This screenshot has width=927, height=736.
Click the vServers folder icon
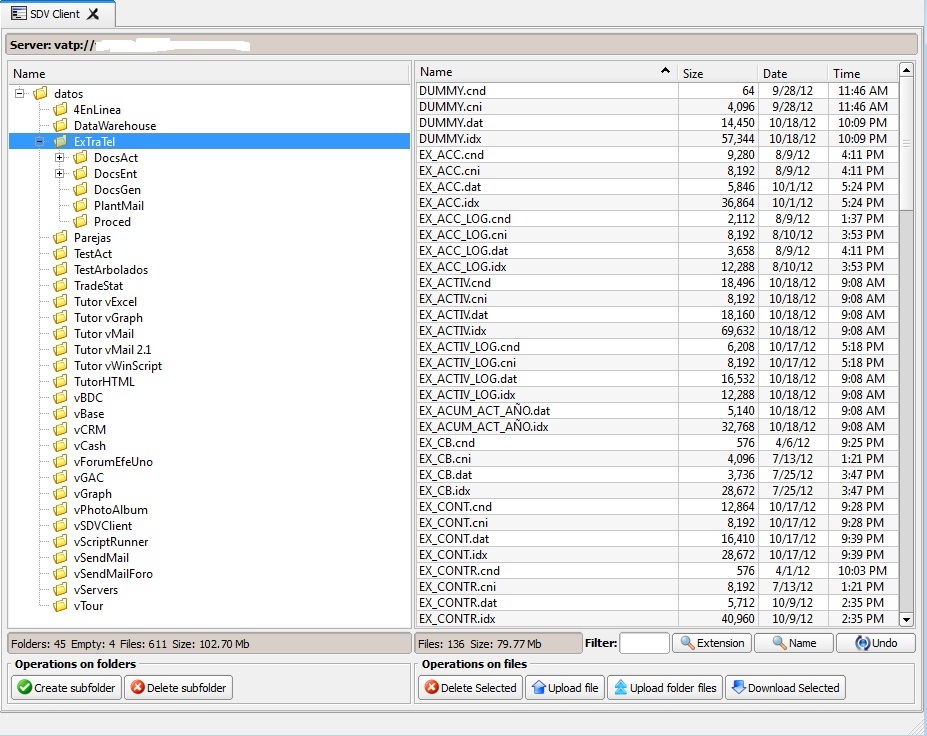(x=60, y=589)
